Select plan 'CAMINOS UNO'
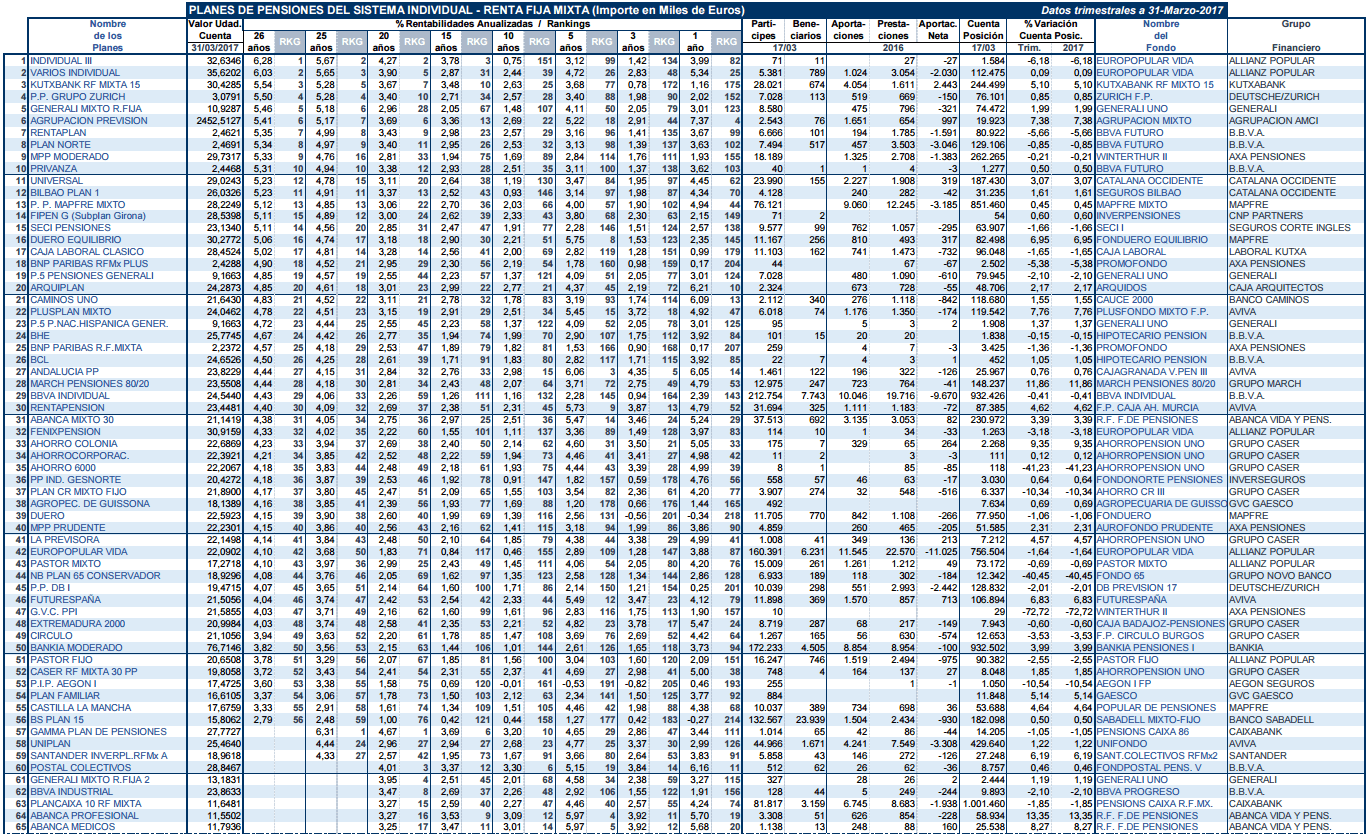1368x834 pixels. coord(64,299)
